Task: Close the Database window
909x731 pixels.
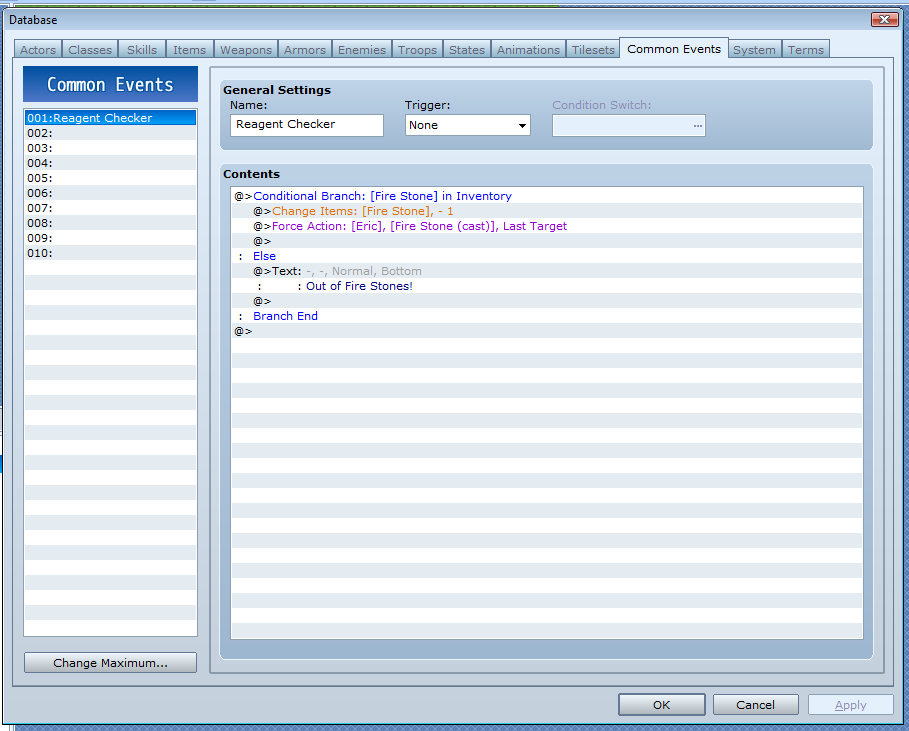Action: click(x=884, y=19)
